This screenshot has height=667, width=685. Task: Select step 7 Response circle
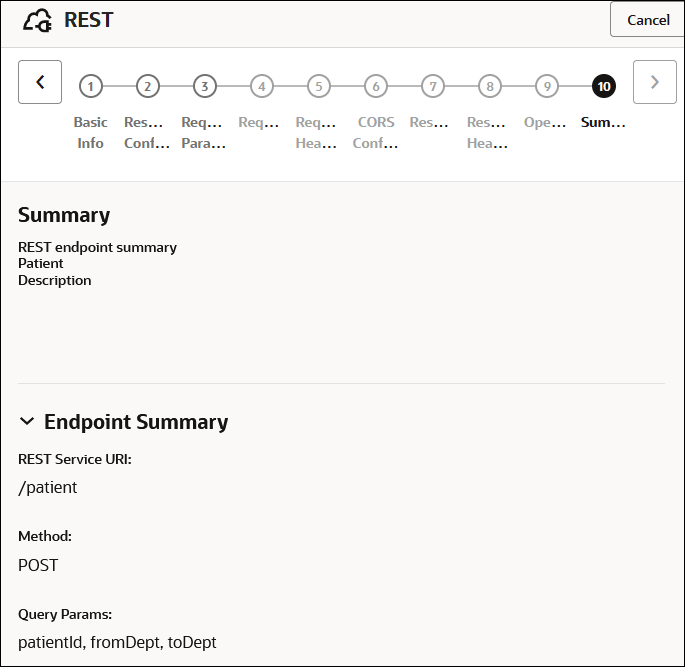[x=433, y=86]
